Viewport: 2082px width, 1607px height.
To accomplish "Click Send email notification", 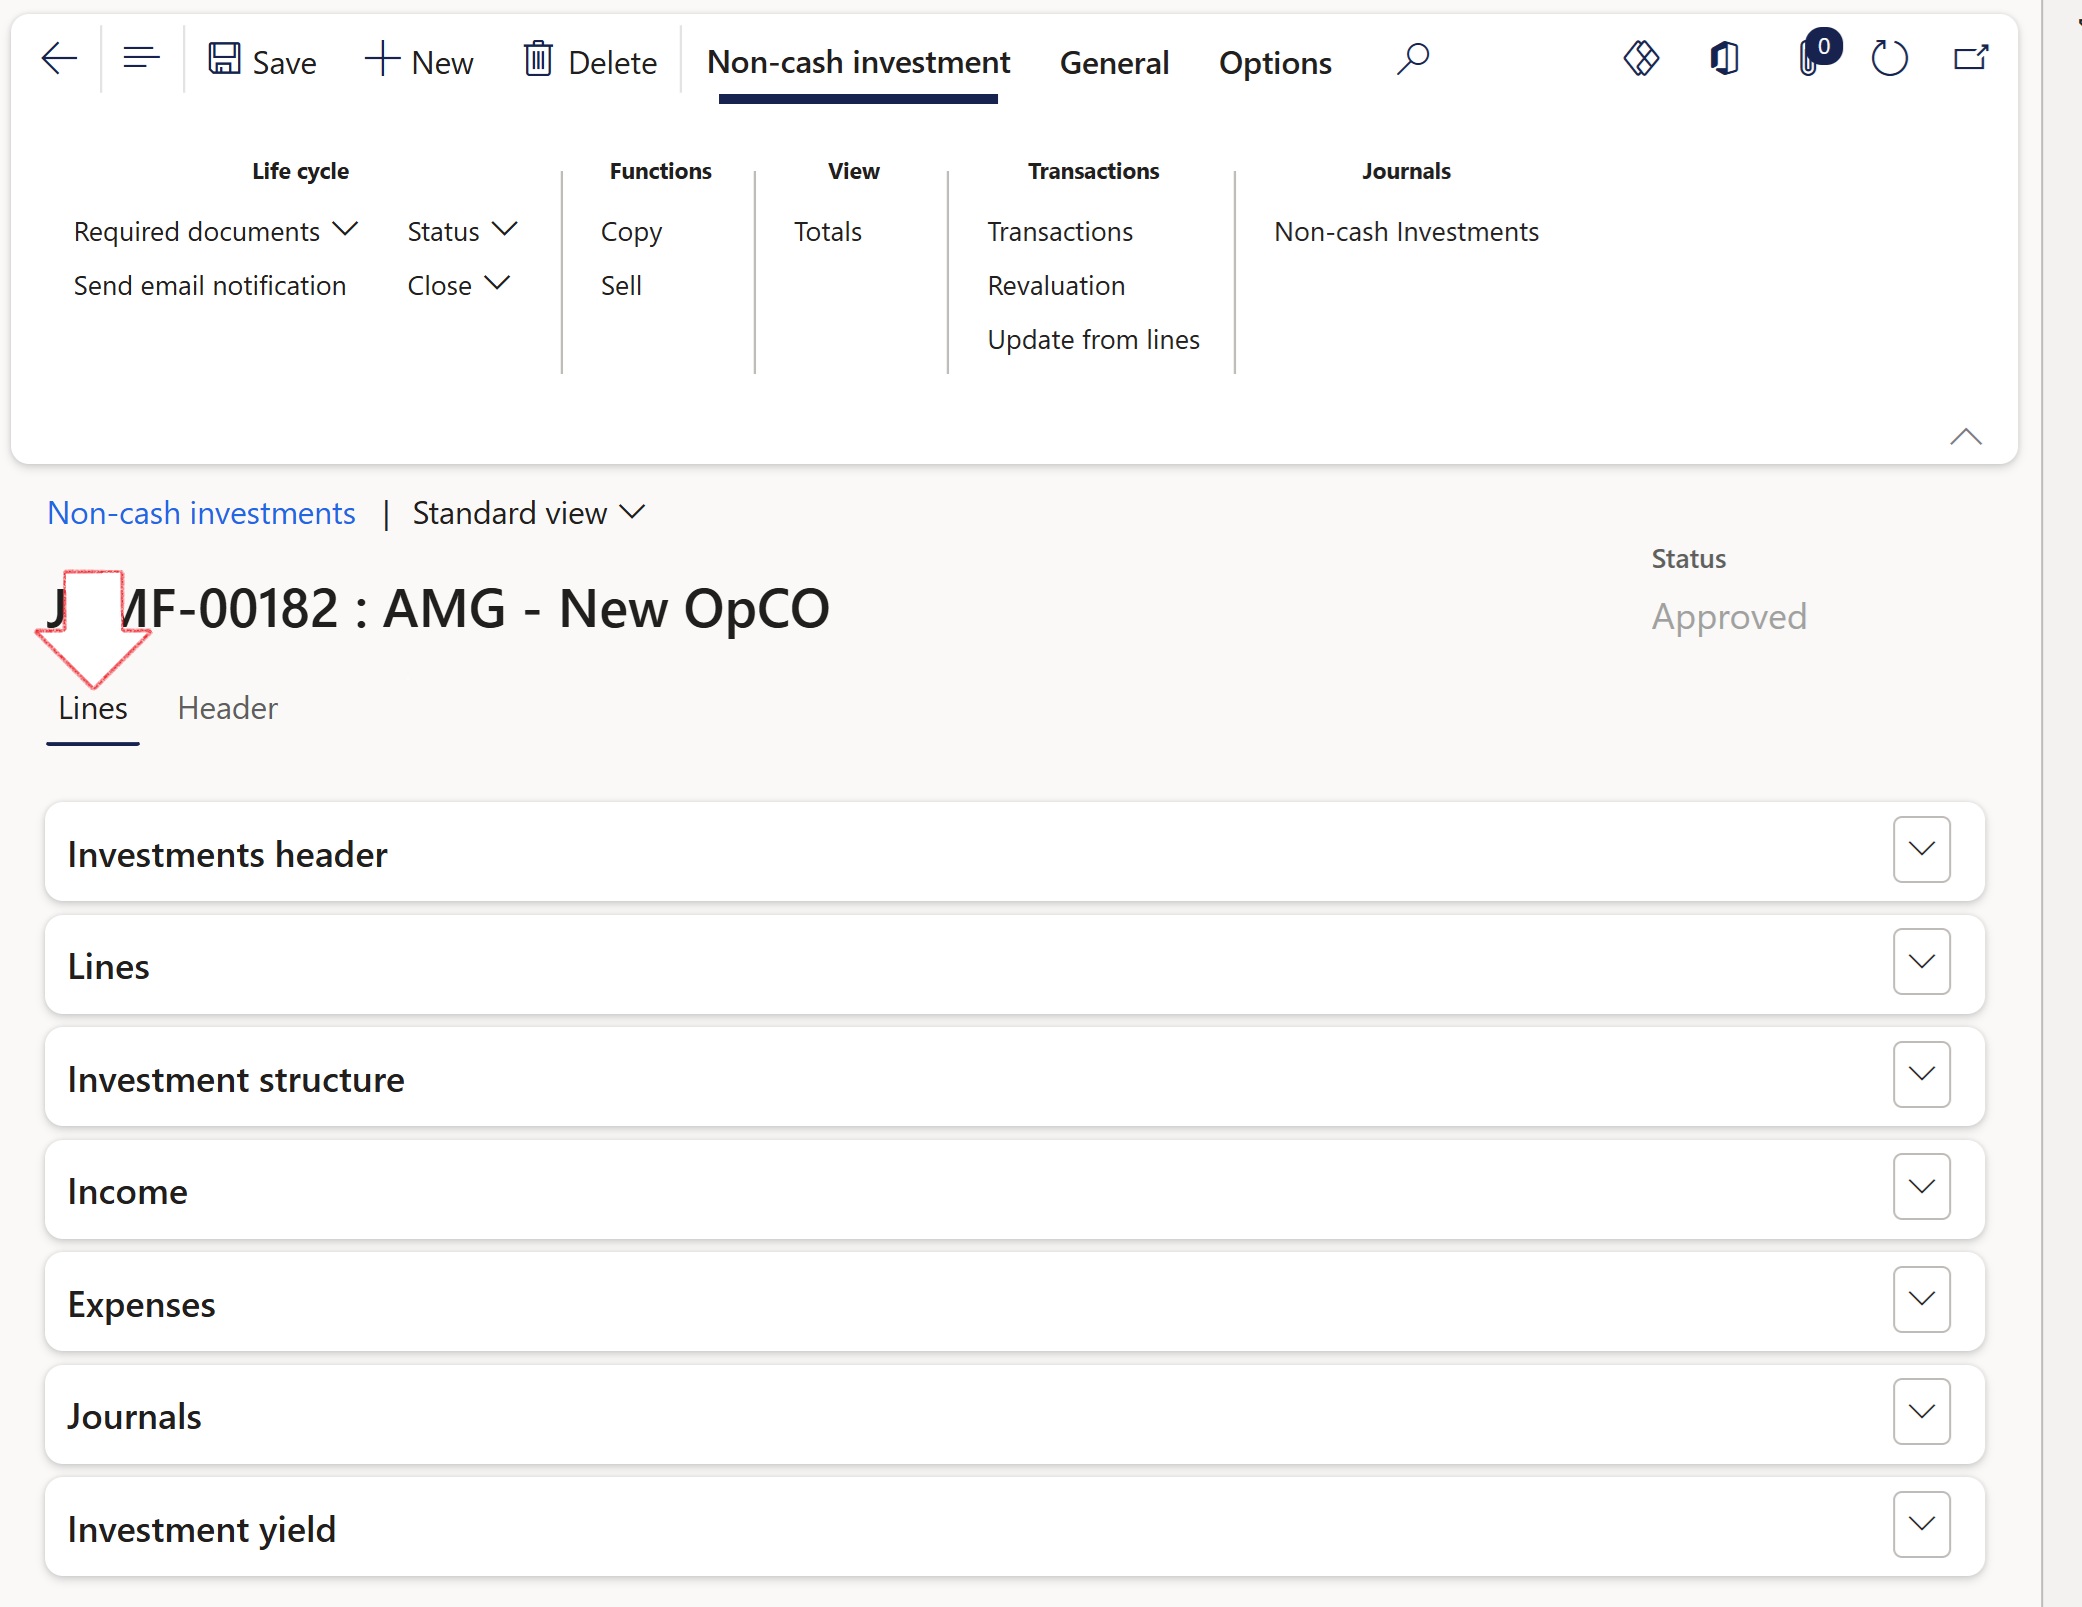I will point(210,285).
